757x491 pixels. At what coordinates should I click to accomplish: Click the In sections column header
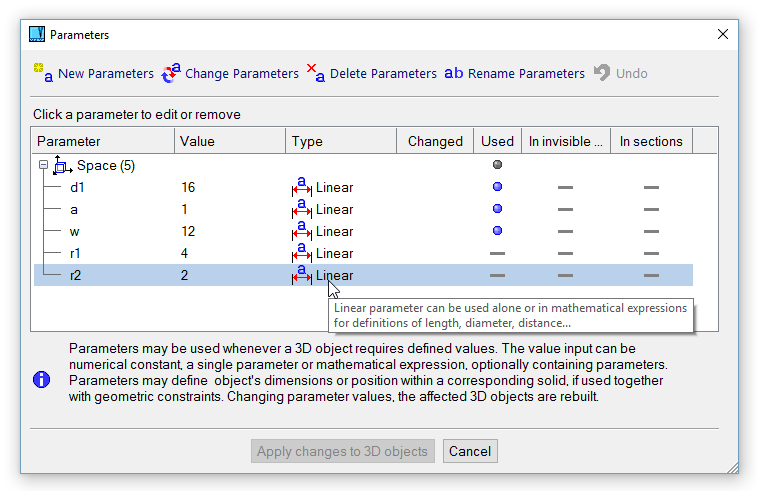point(651,141)
